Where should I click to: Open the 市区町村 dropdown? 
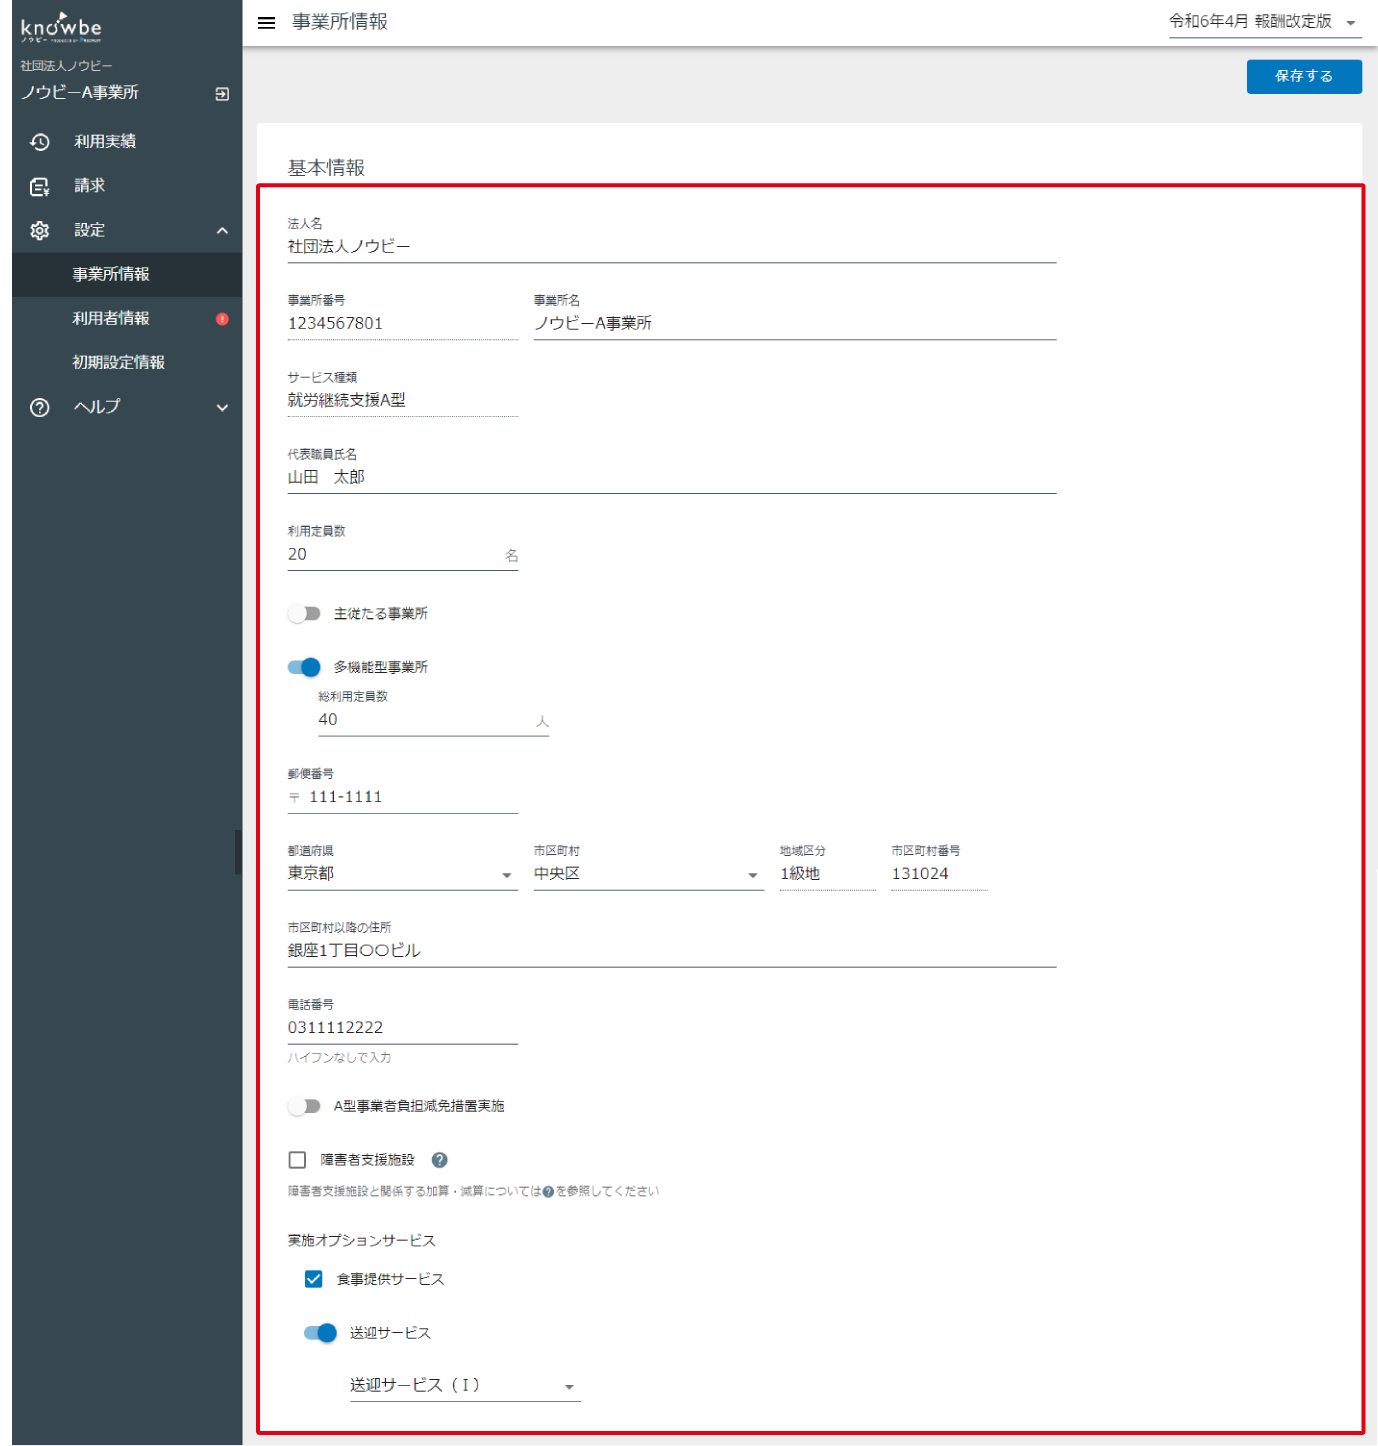(x=648, y=874)
